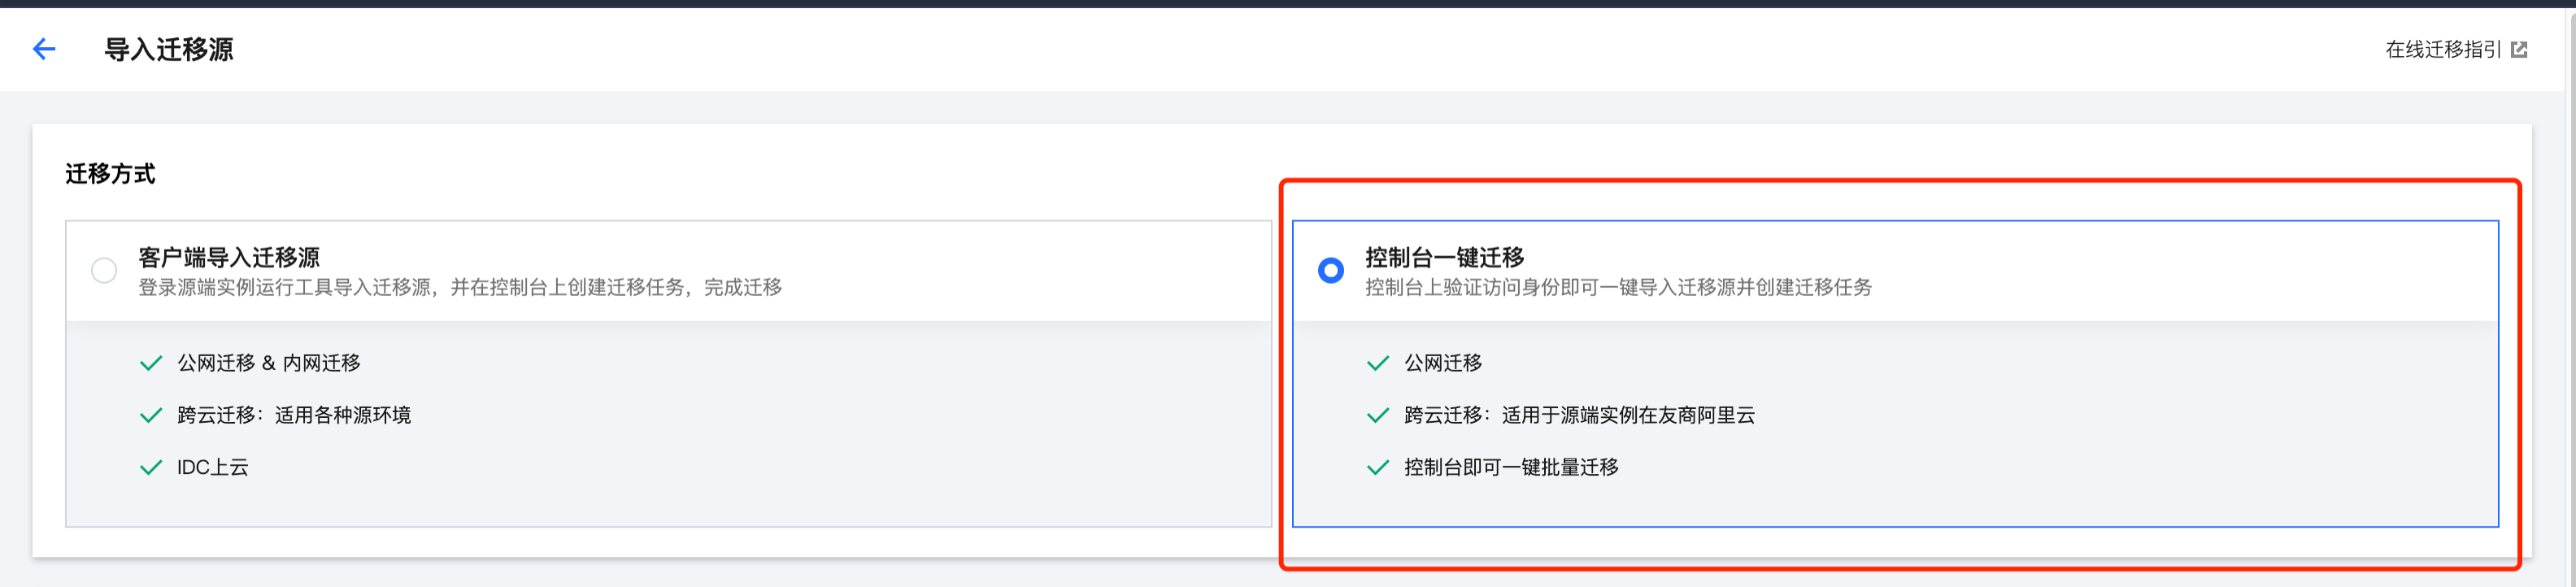Click the 控制台一键迁移 card title
2576x587 pixels.
1444,257
